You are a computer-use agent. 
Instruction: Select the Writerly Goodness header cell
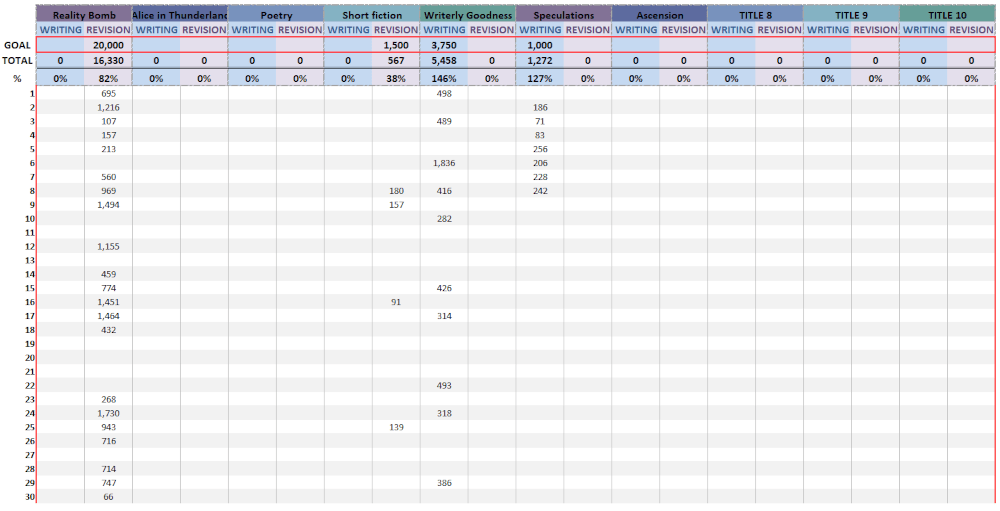(x=468, y=15)
